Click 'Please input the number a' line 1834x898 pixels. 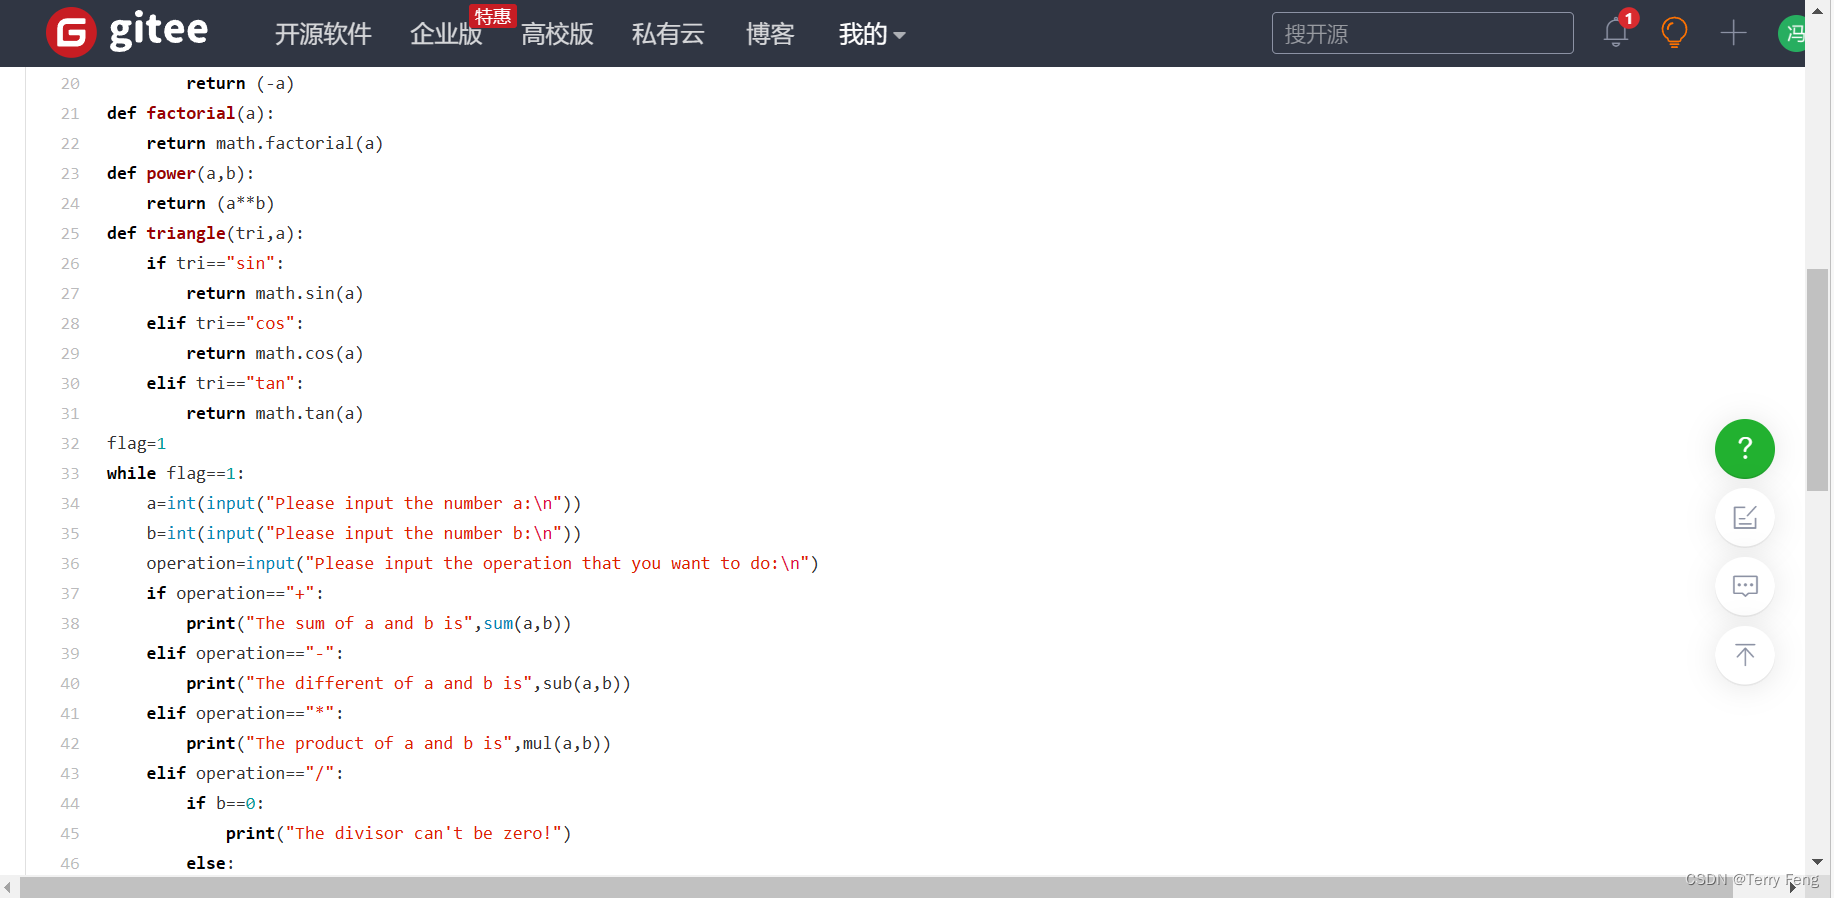364,504
